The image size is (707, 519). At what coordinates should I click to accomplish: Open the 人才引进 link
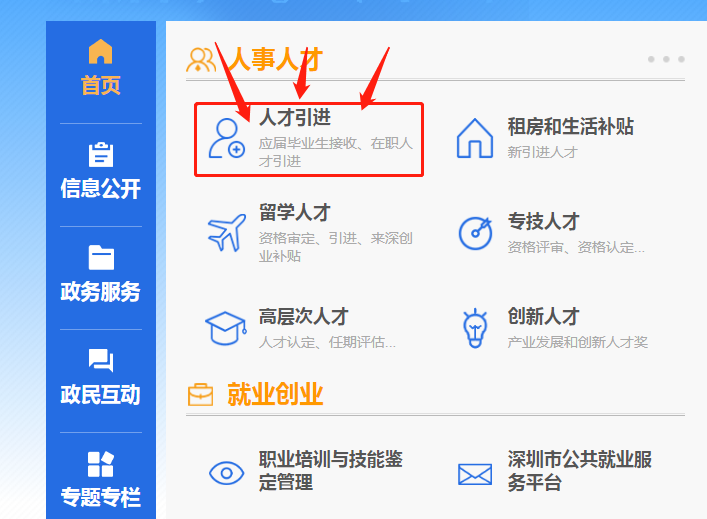tap(295, 117)
